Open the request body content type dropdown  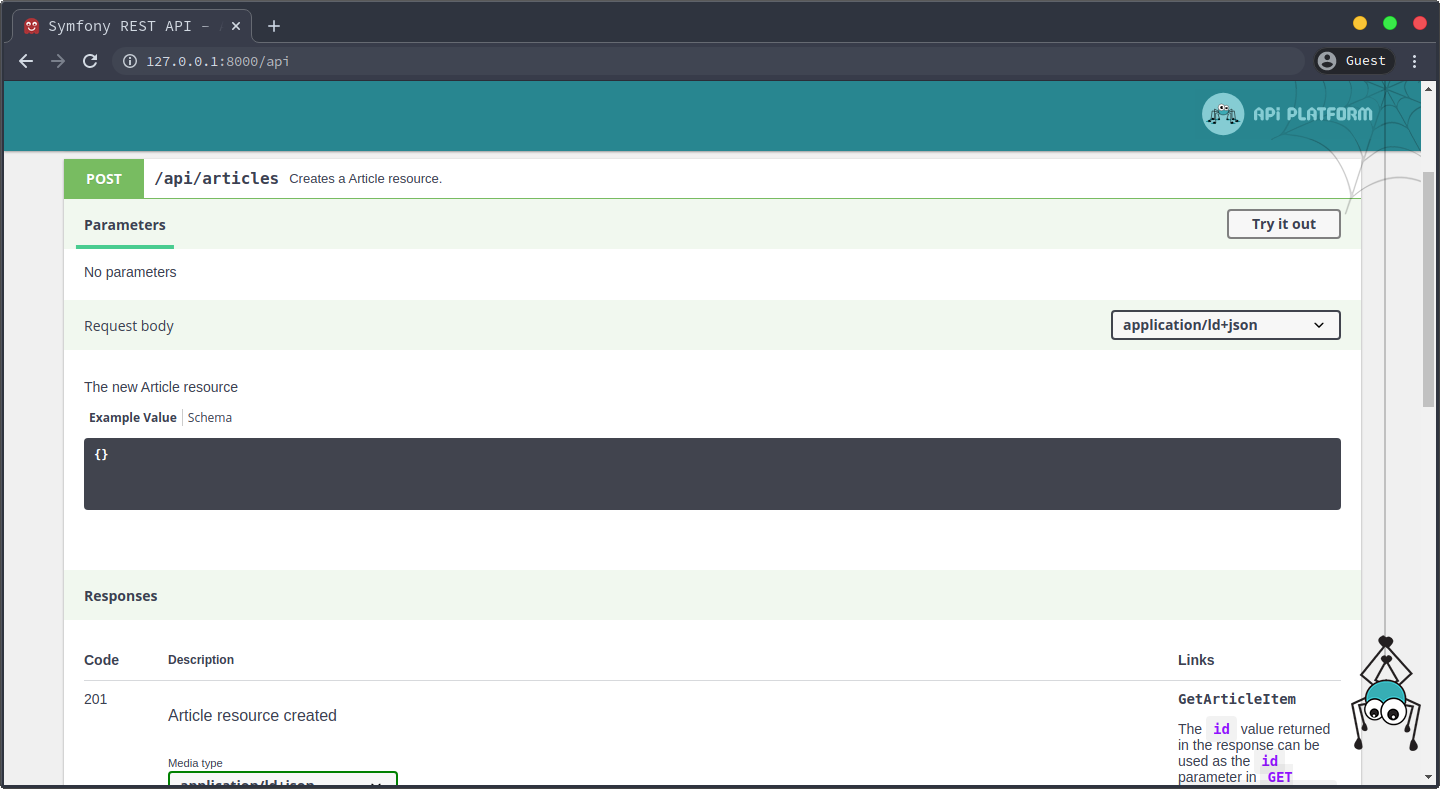1225,325
